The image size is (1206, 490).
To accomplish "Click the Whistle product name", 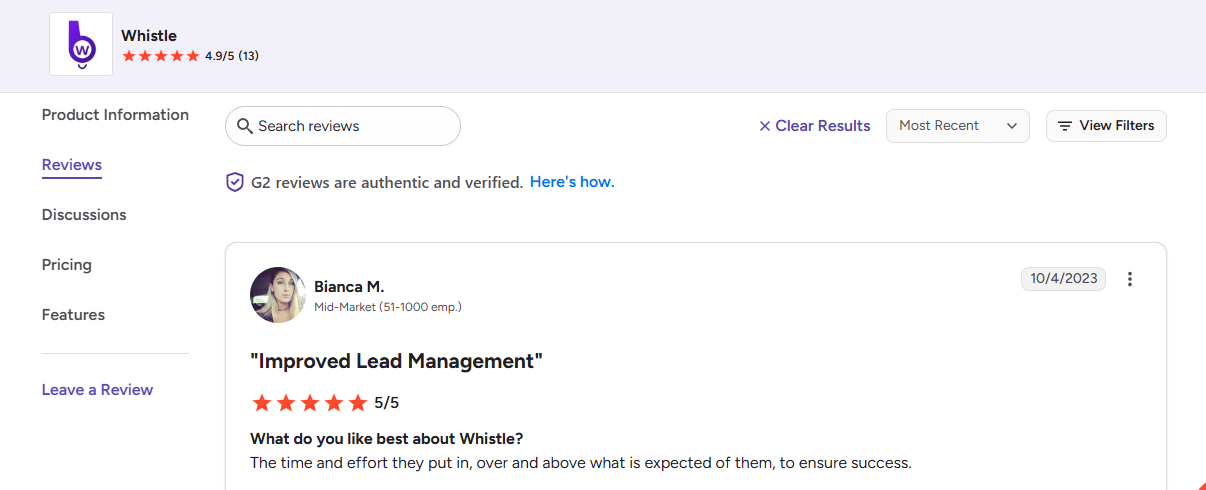I will 149,36.
